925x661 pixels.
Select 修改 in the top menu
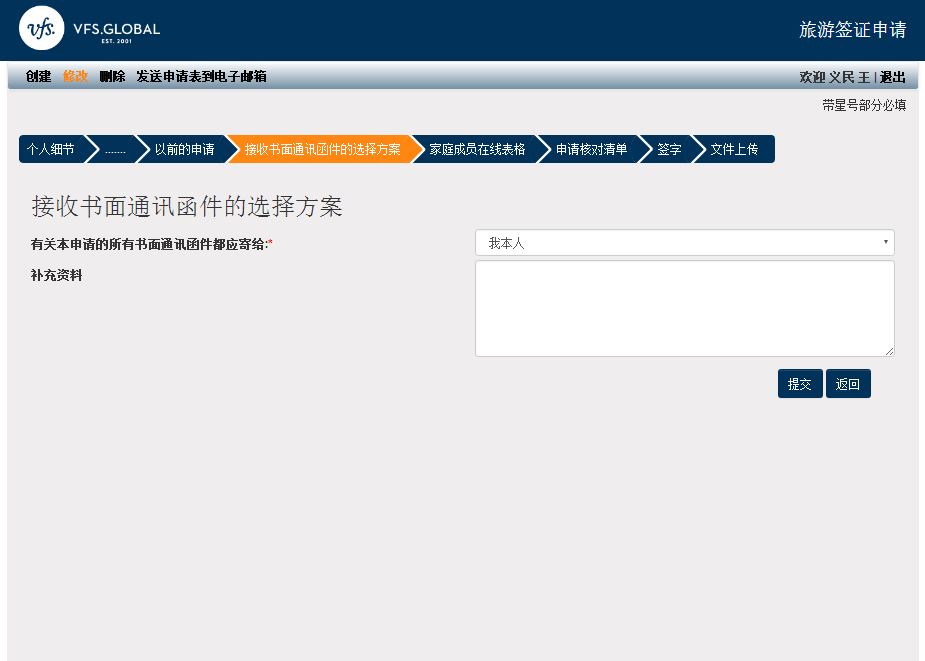(x=75, y=77)
